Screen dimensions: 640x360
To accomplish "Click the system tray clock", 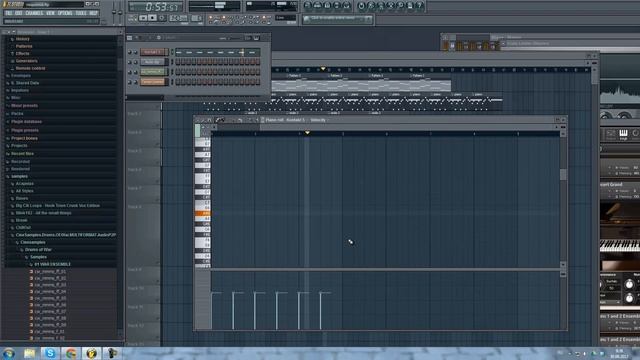I will point(619,353).
